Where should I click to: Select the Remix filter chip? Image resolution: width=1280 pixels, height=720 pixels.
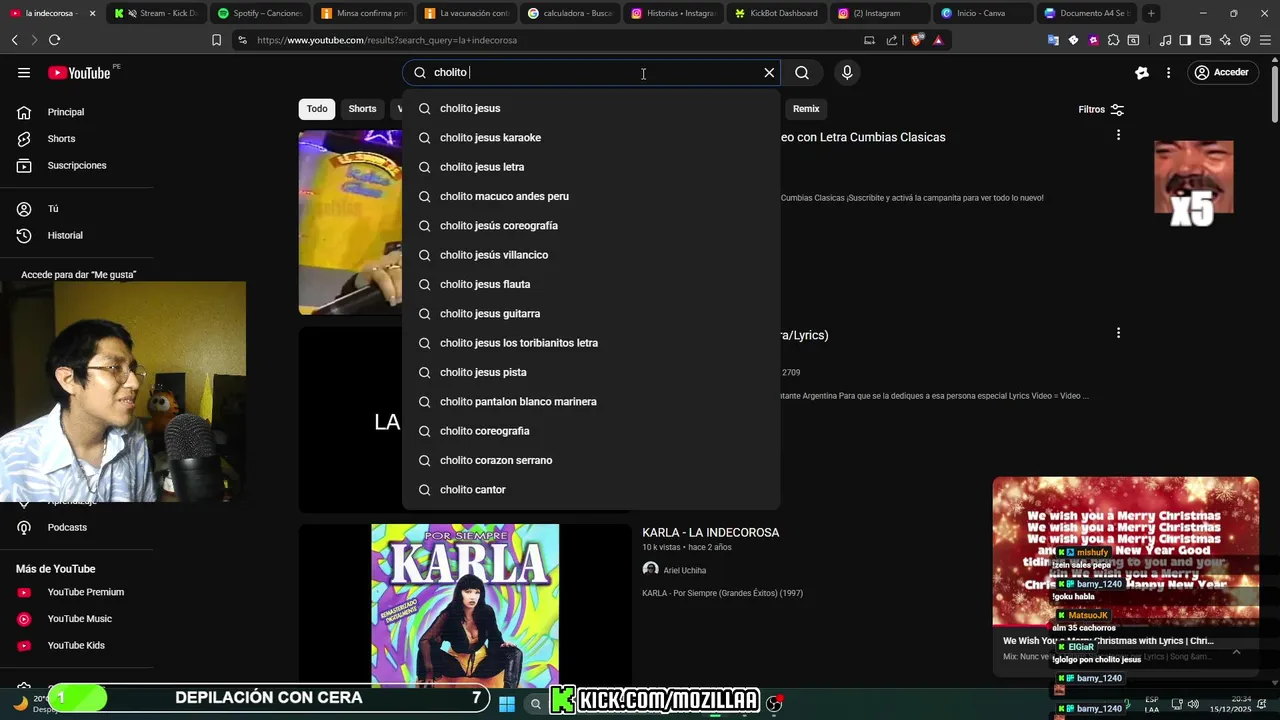[806, 109]
